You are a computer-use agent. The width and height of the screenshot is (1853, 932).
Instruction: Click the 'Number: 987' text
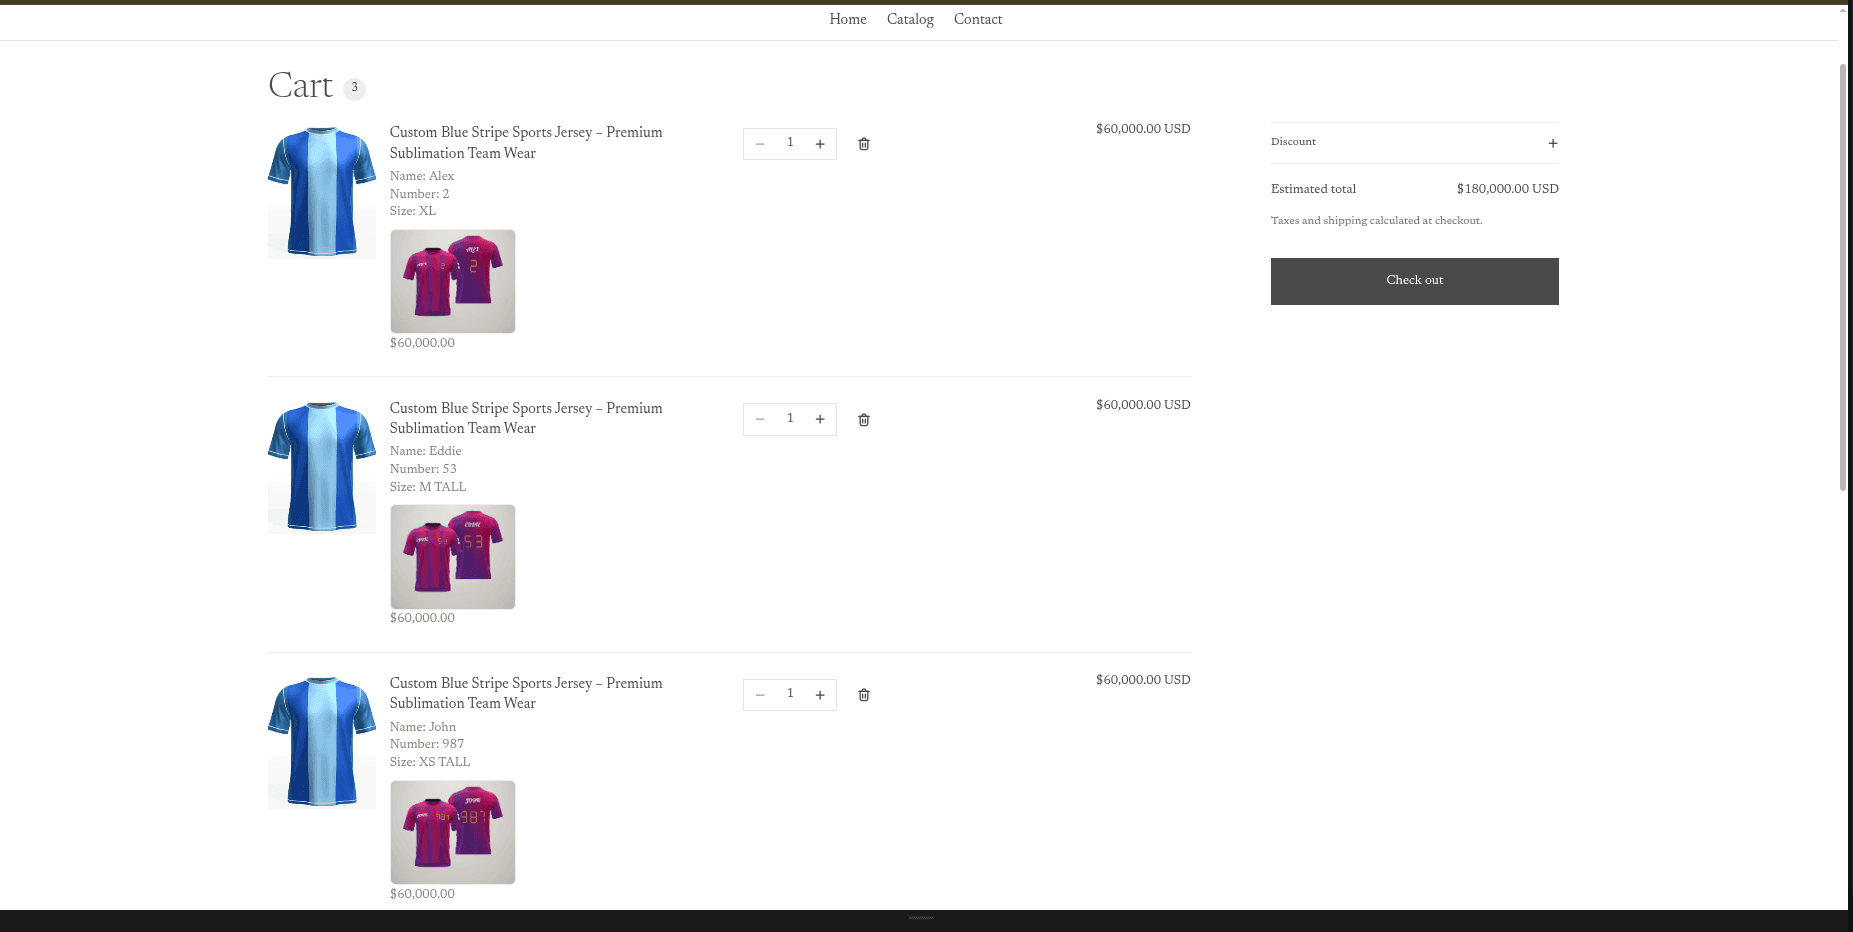pos(427,744)
